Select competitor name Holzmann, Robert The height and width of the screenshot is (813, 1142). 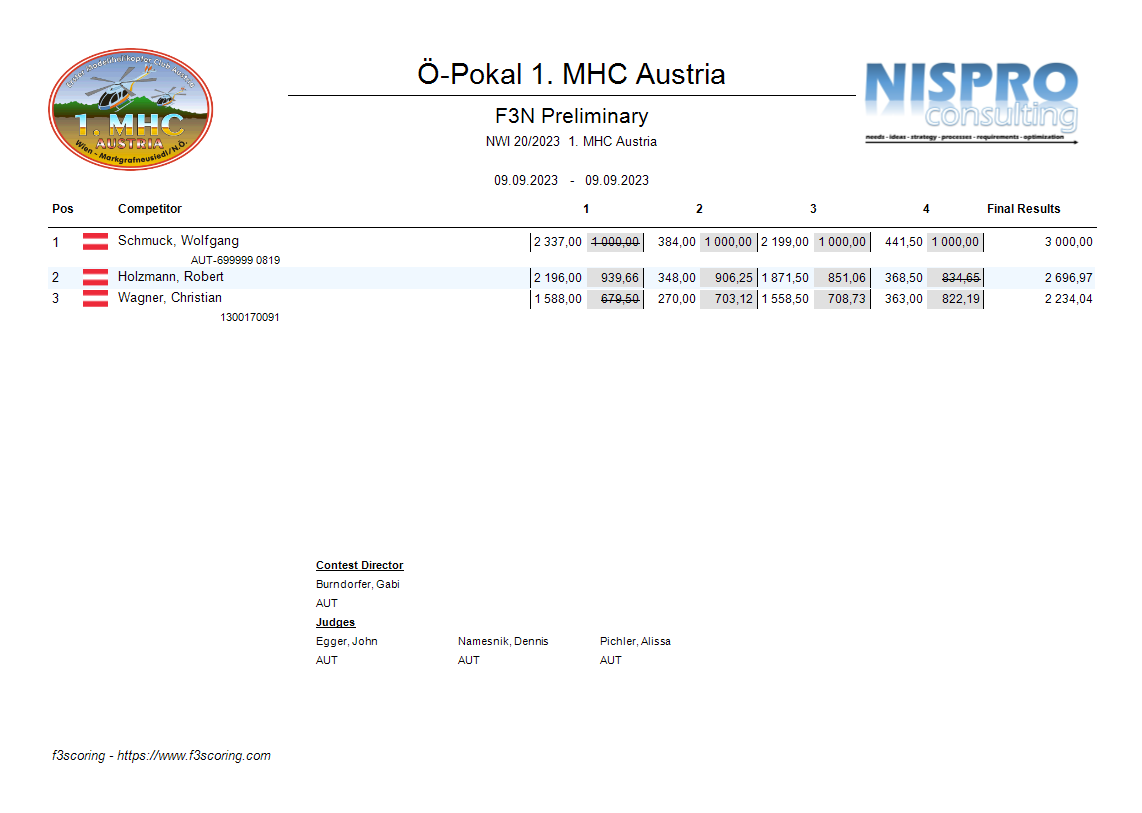tap(170, 277)
